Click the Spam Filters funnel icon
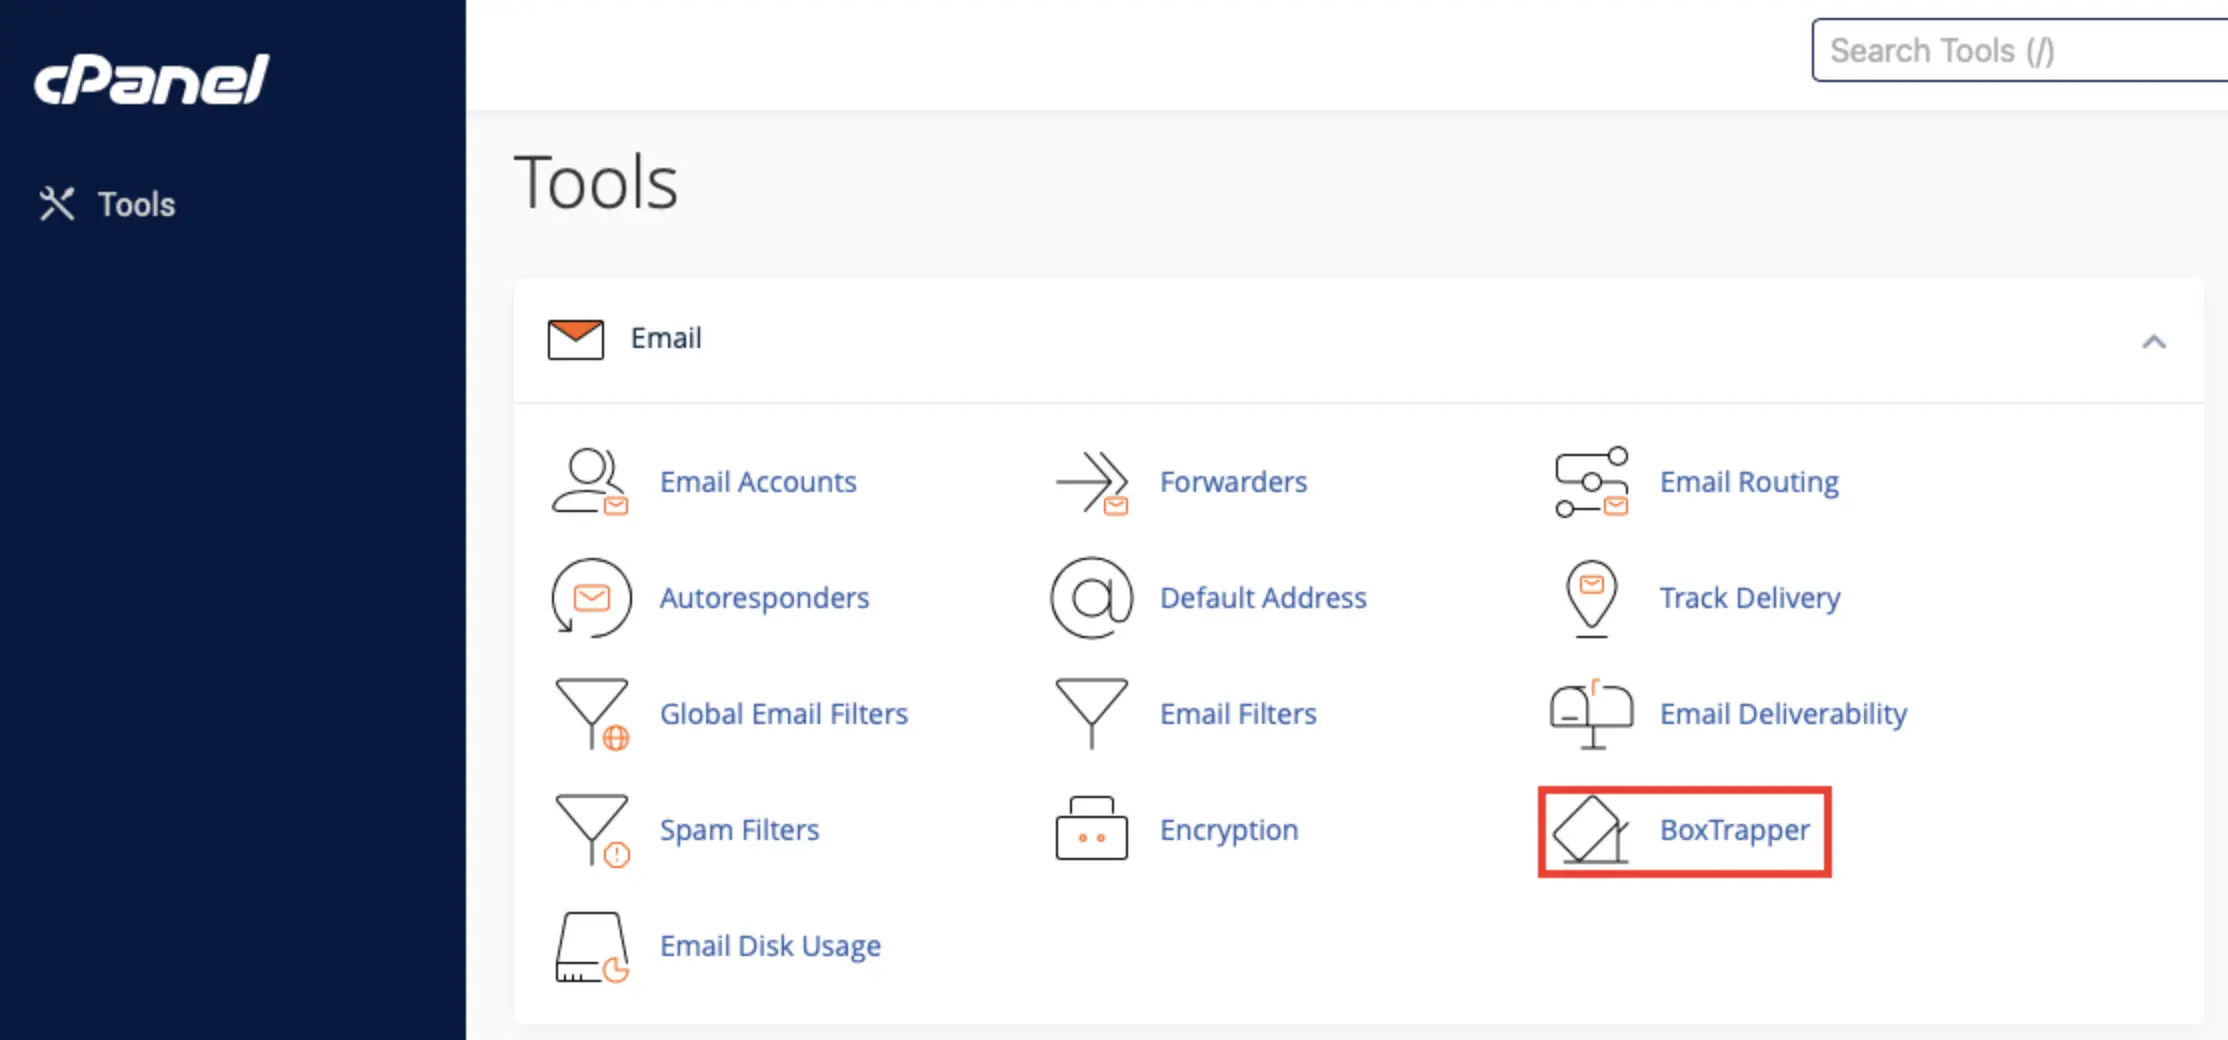 (592, 830)
